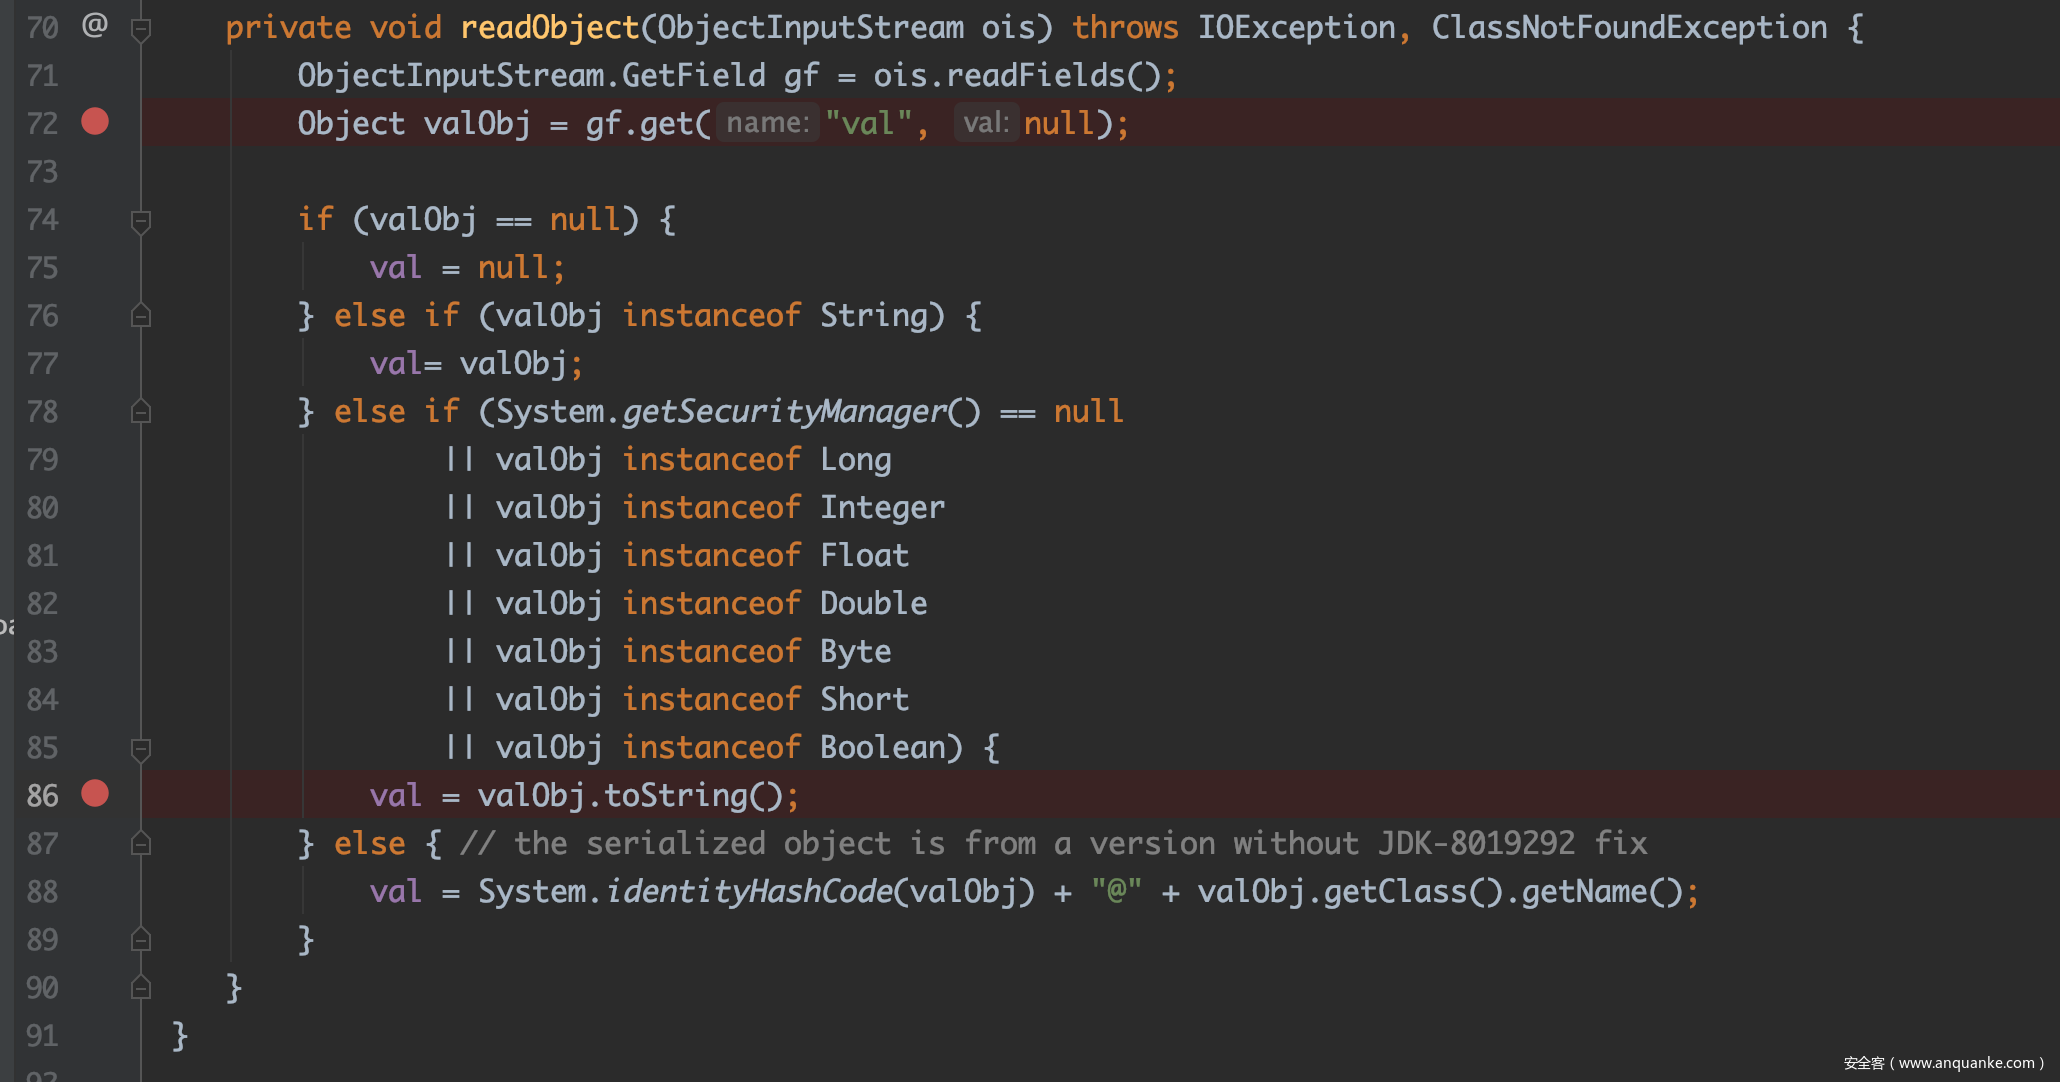The width and height of the screenshot is (2060, 1082).
Task: Click the "name:" parameter hint on line 72
Action: tap(767, 123)
